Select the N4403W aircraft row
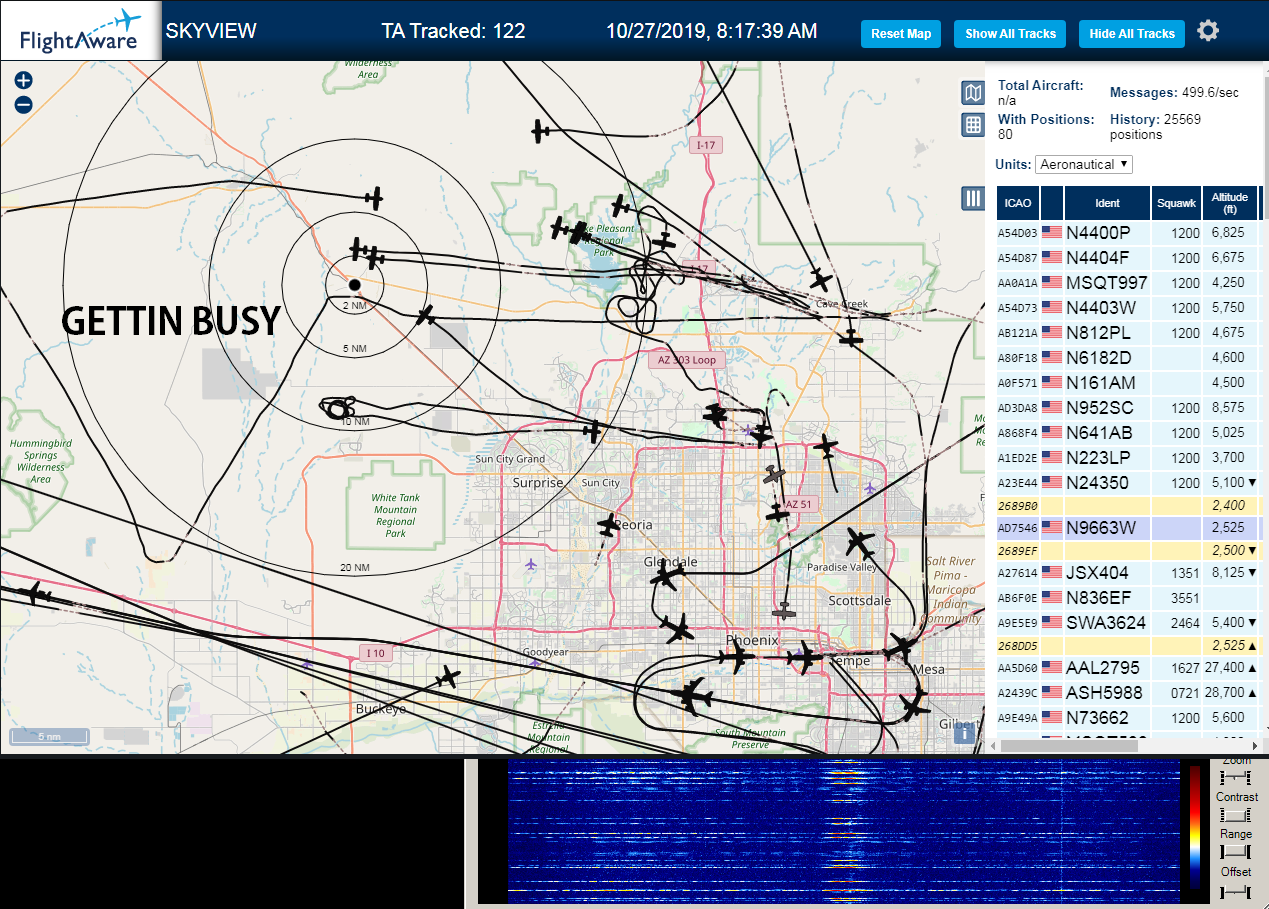The height and width of the screenshot is (909, 1269). pos(1128,307)
